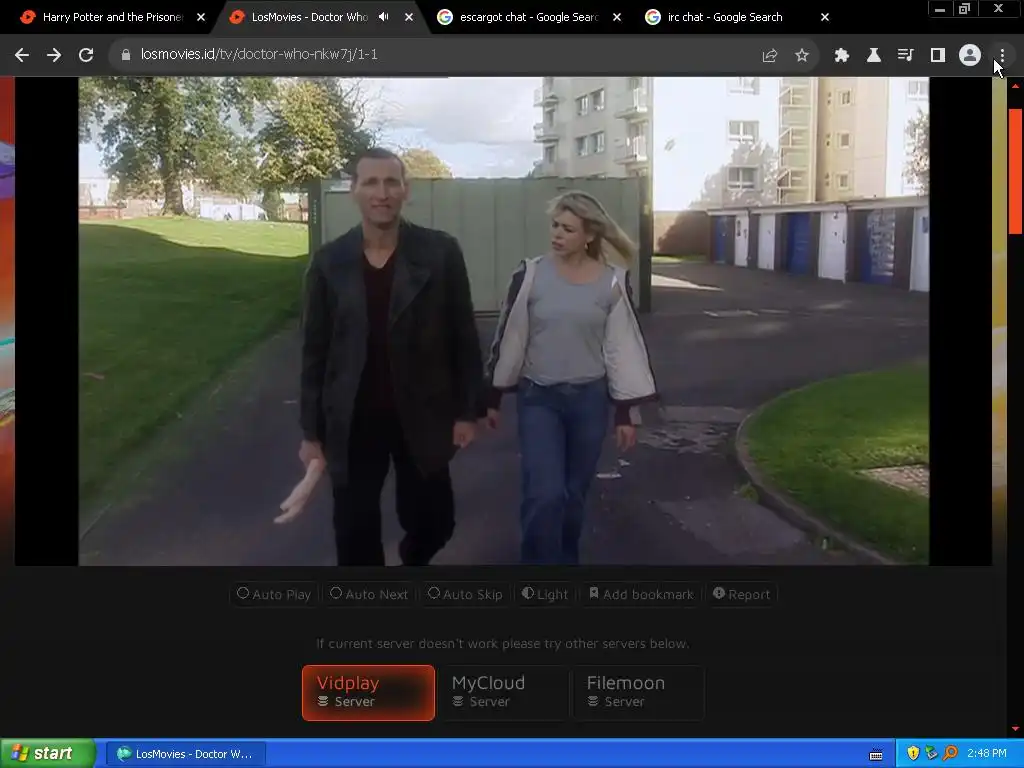Open the Chrome Labs flask icon

pos(874,56)
